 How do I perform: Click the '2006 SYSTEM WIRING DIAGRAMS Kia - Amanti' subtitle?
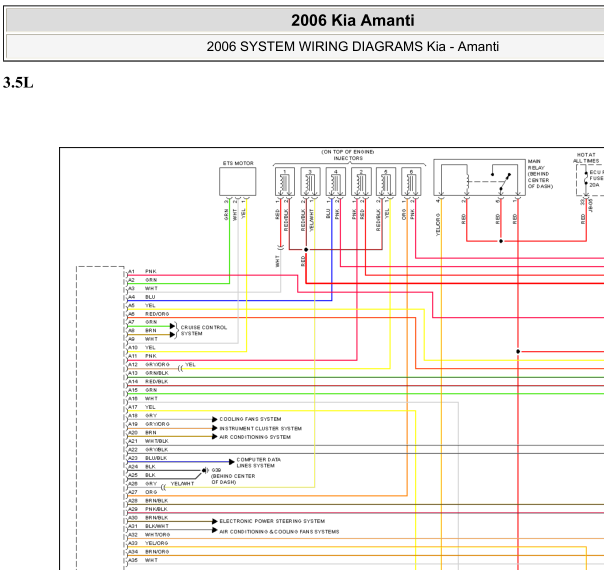pos(352,47)
